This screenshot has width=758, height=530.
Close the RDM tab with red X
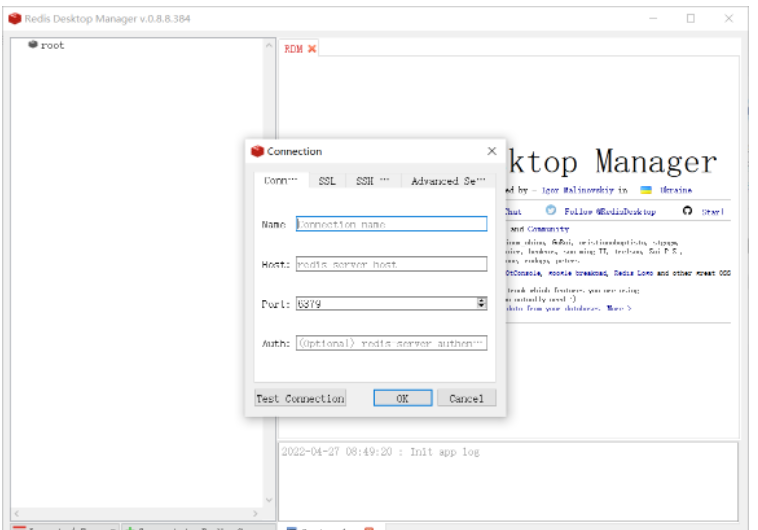coord(312,49)
